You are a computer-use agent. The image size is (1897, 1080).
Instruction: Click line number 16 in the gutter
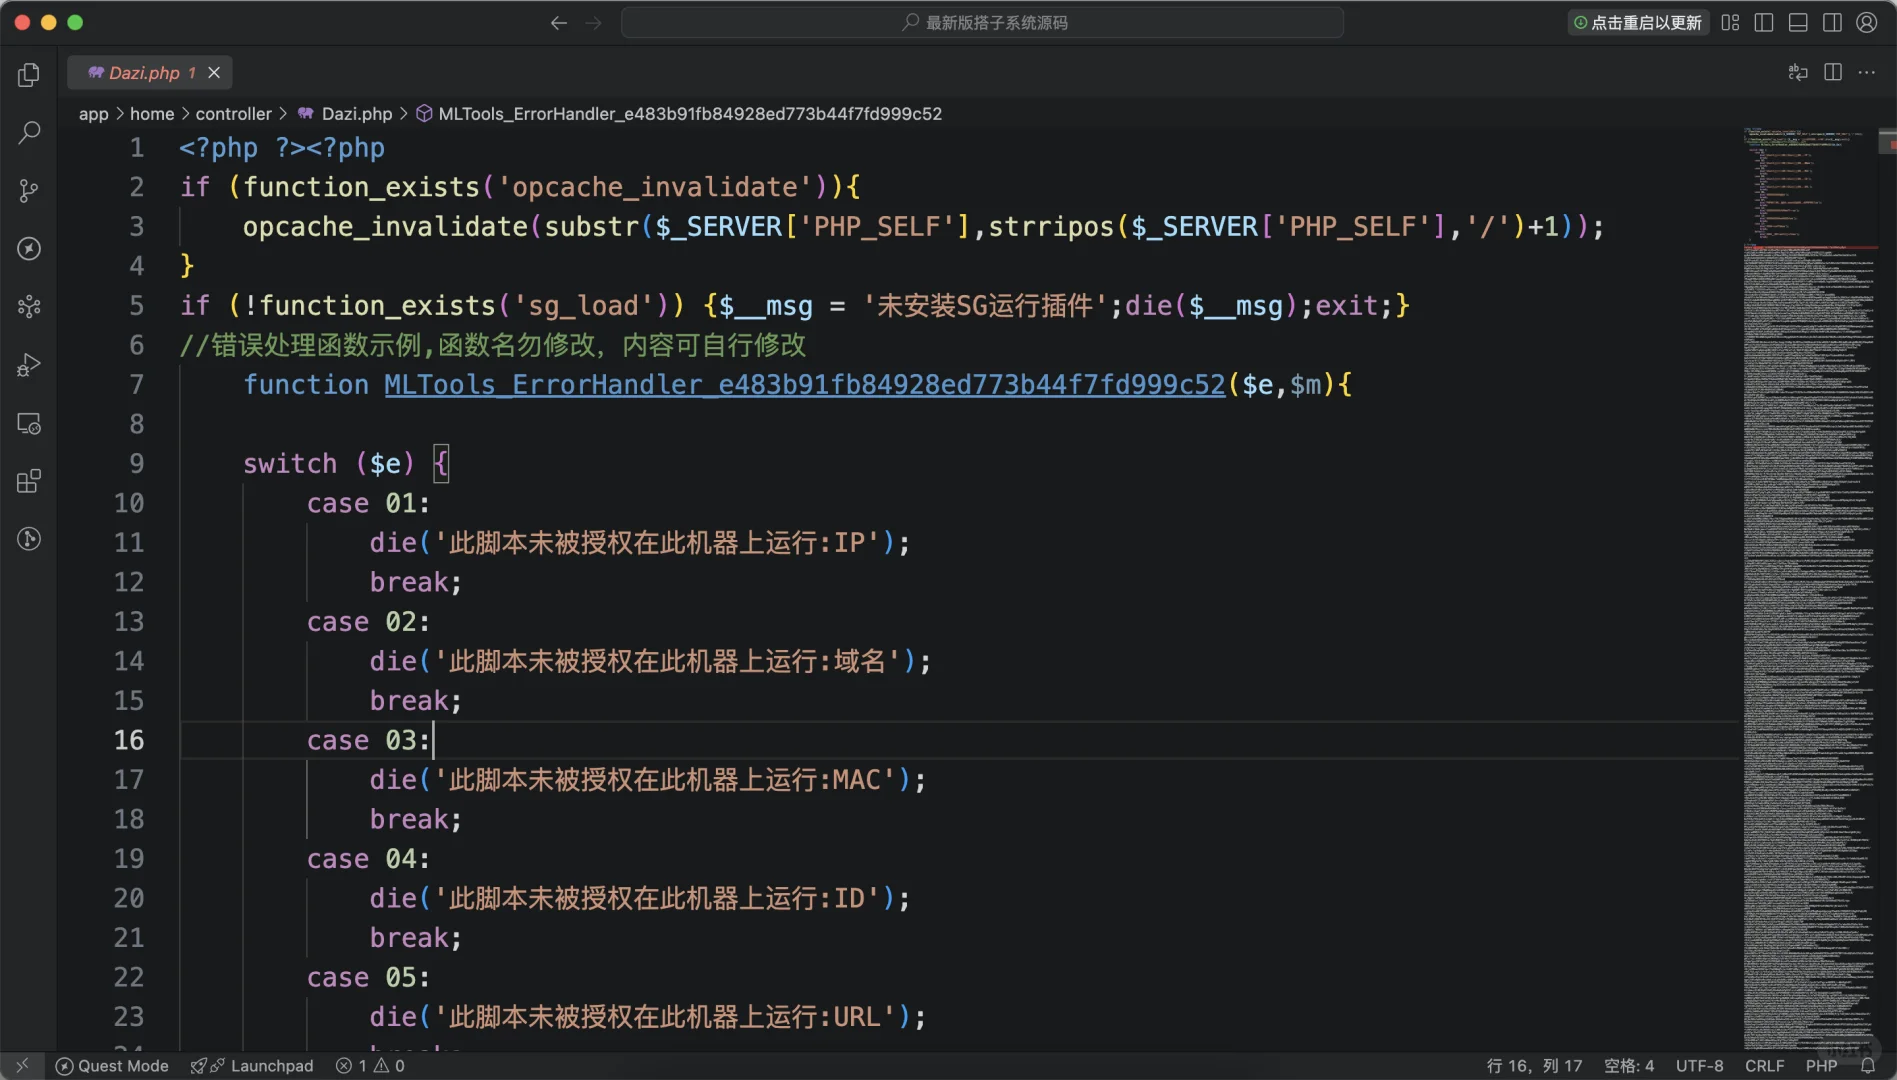tap(129, 740)
